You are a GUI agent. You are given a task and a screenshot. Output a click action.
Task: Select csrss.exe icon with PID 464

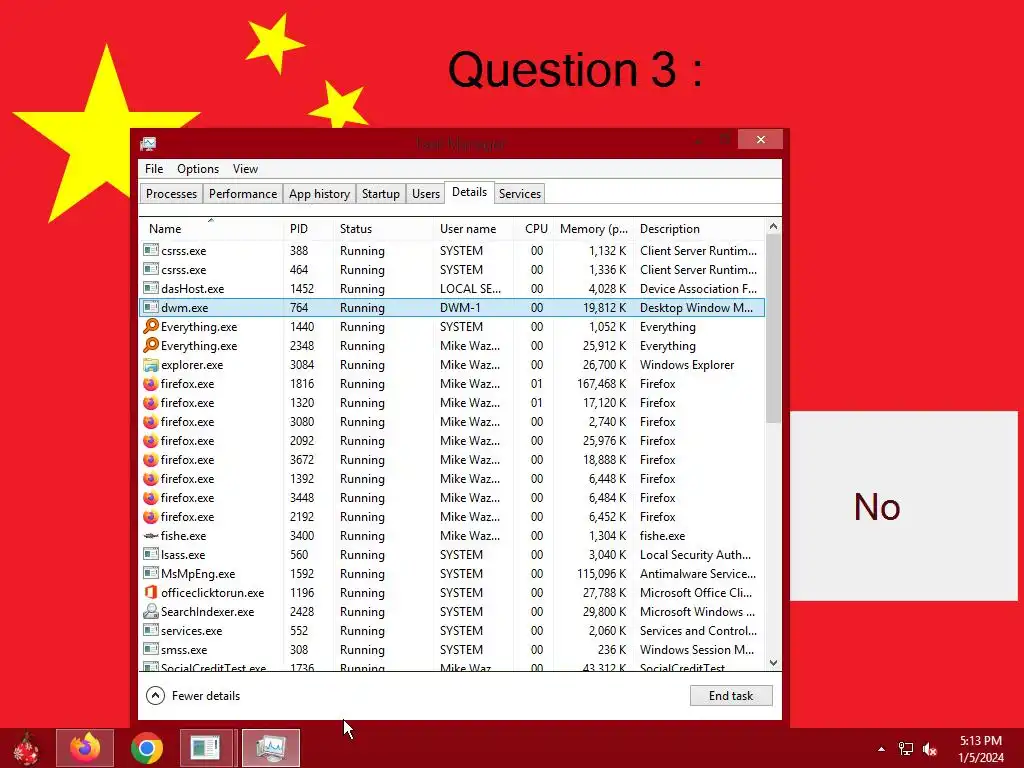click(x=151, y=269)
